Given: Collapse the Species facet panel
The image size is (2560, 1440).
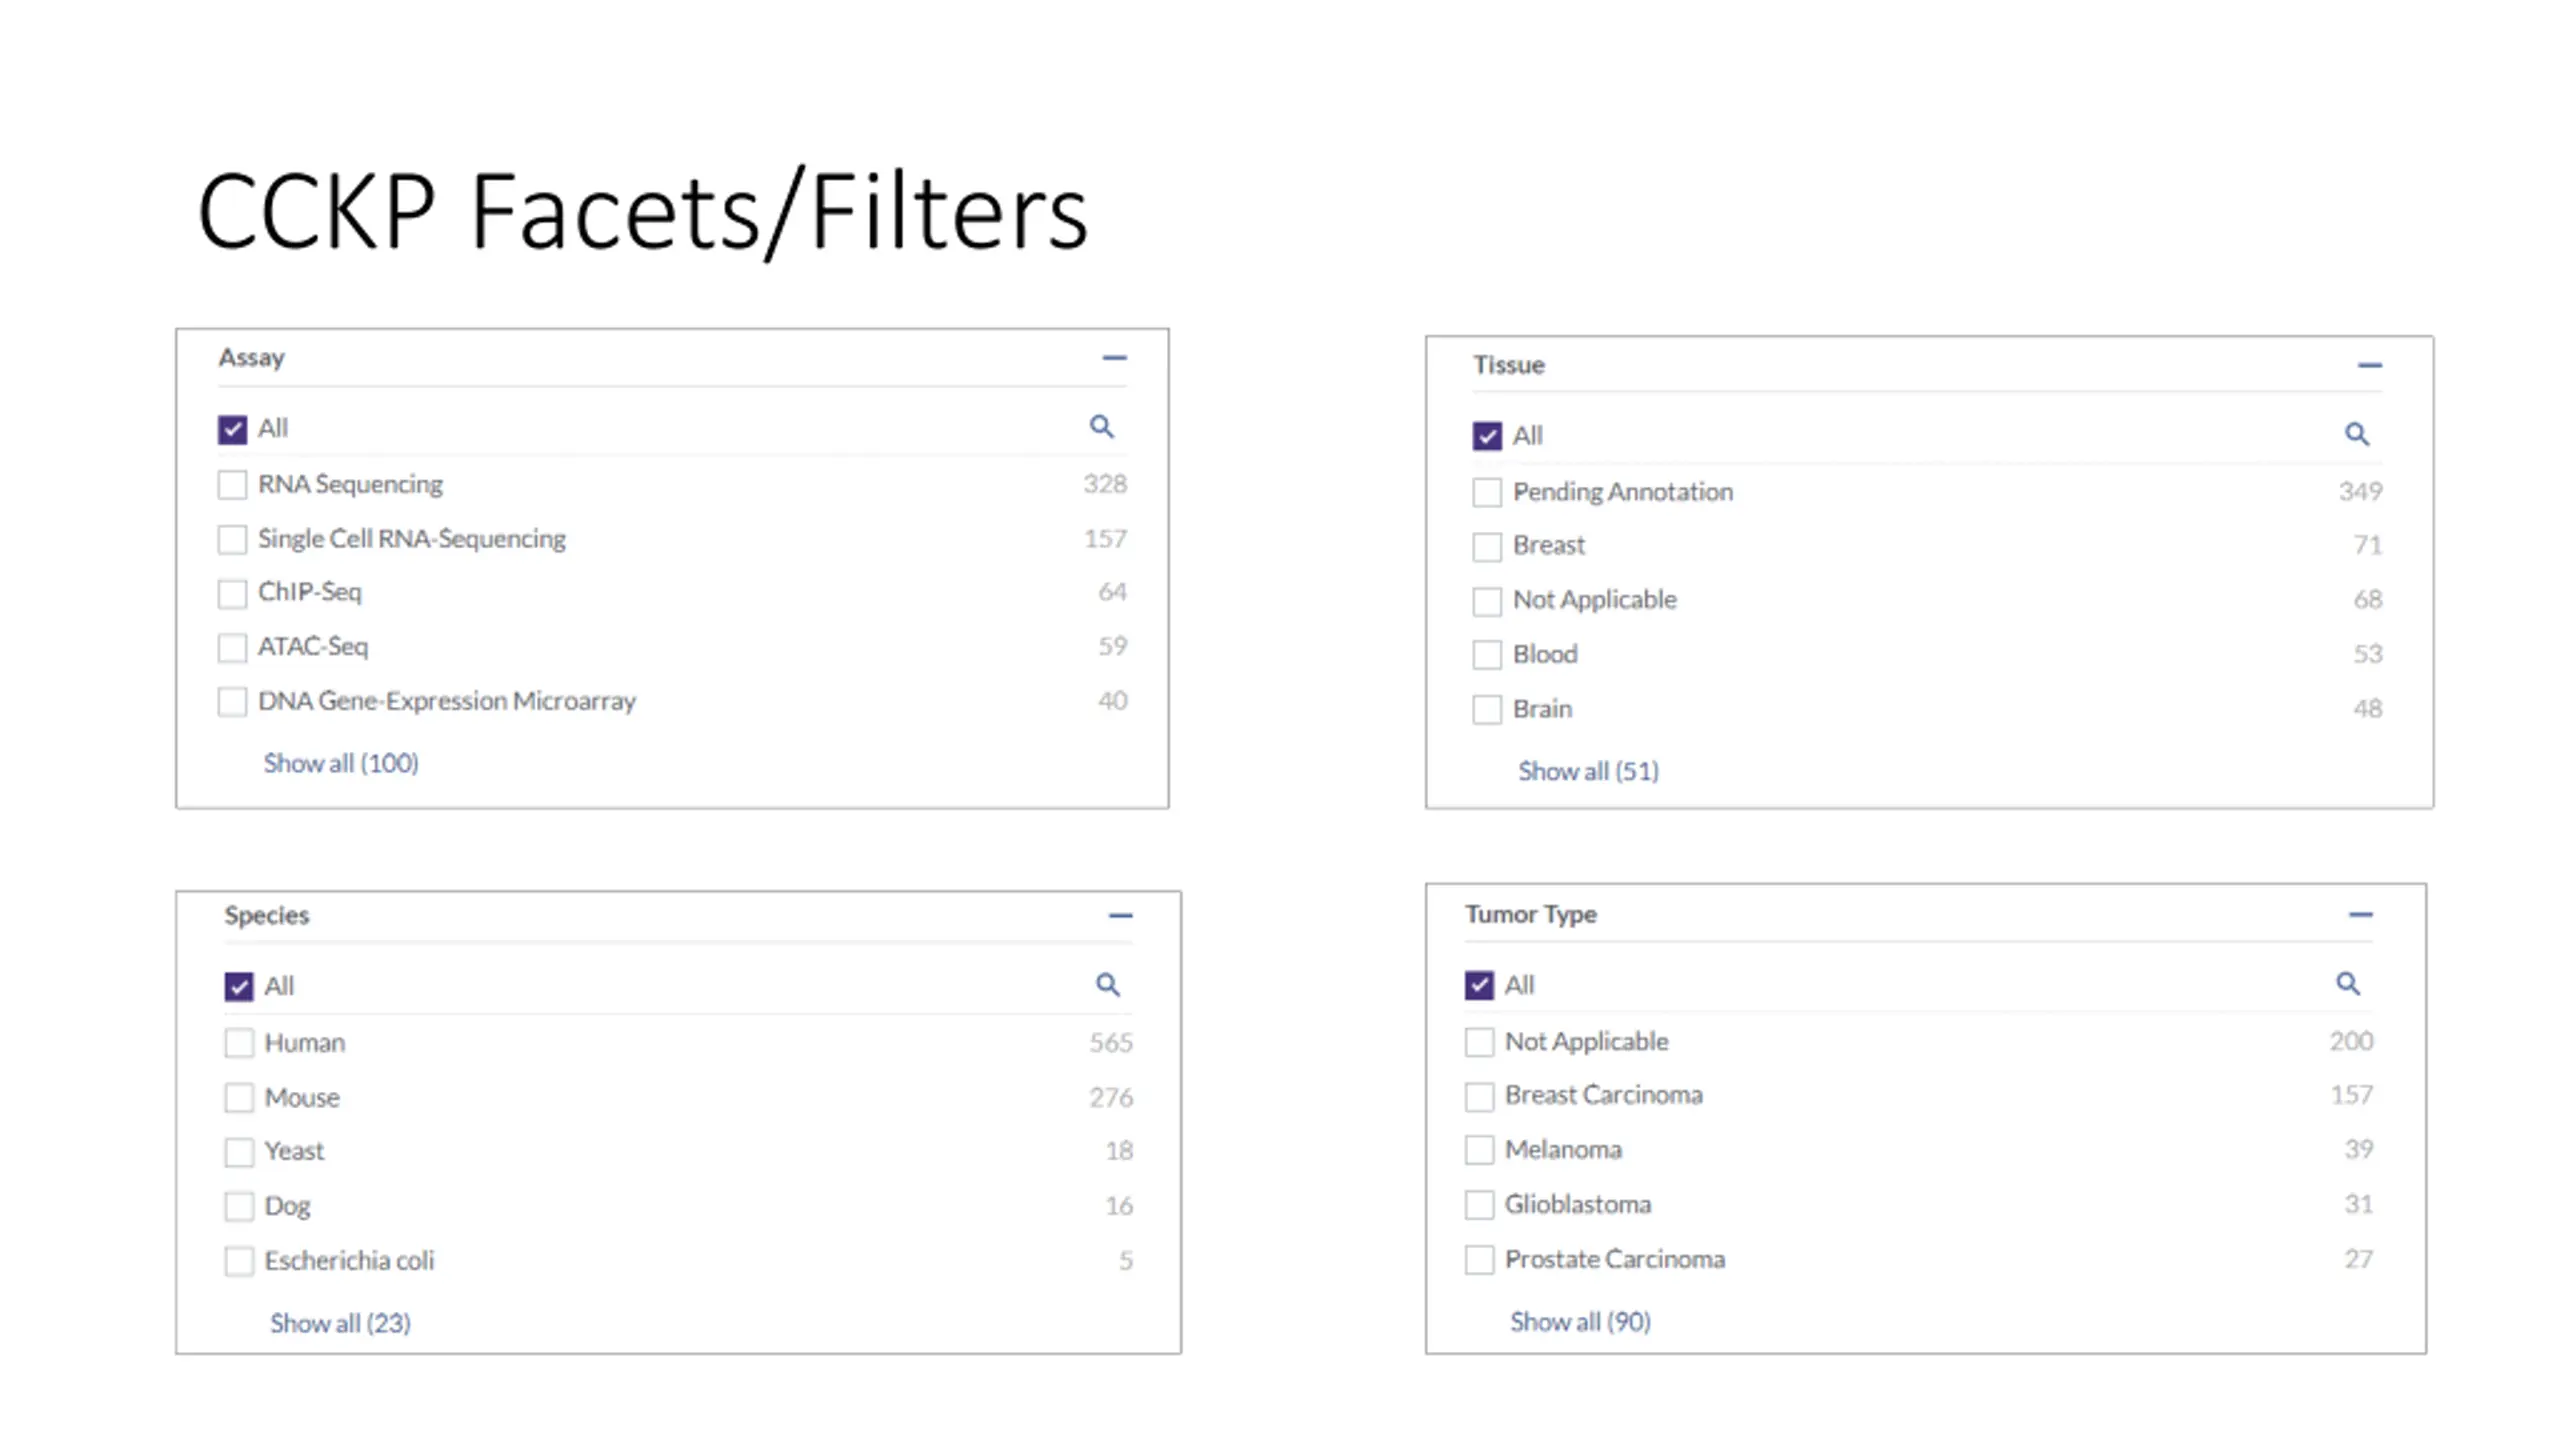Looking at the screenshot, I should coord(1120,915).
